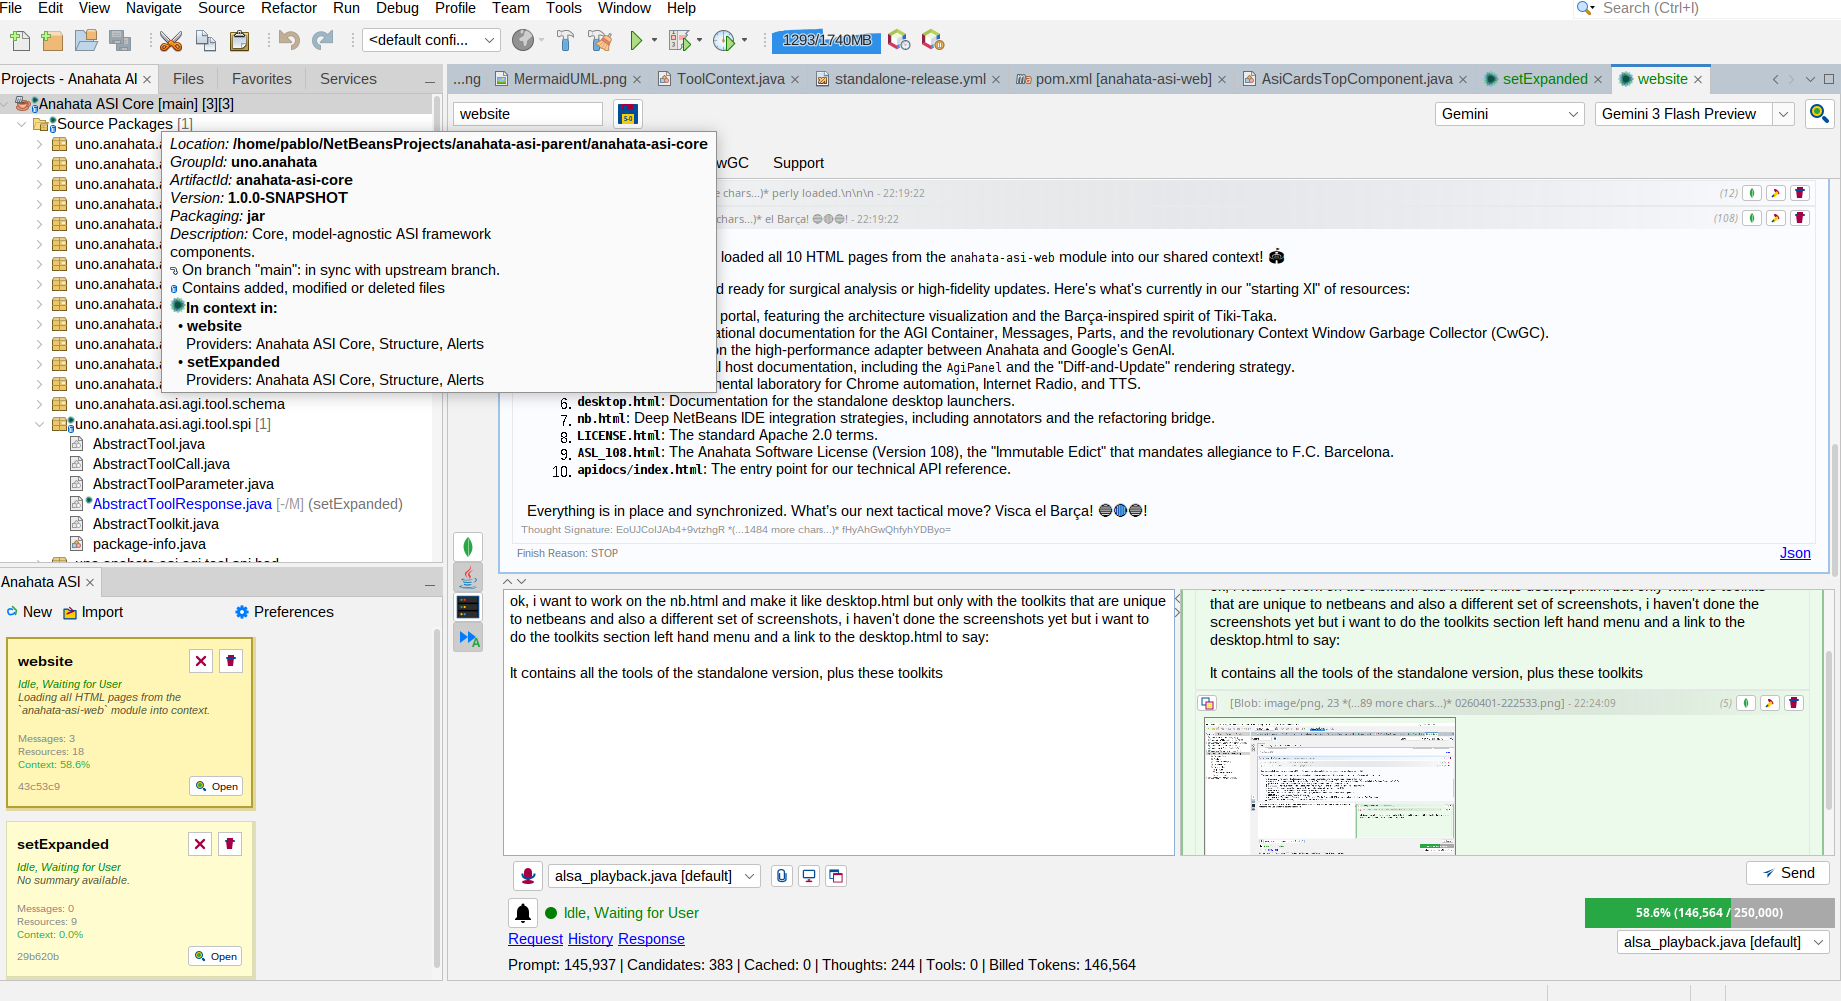Open the Refactor menu

(288, 8)
